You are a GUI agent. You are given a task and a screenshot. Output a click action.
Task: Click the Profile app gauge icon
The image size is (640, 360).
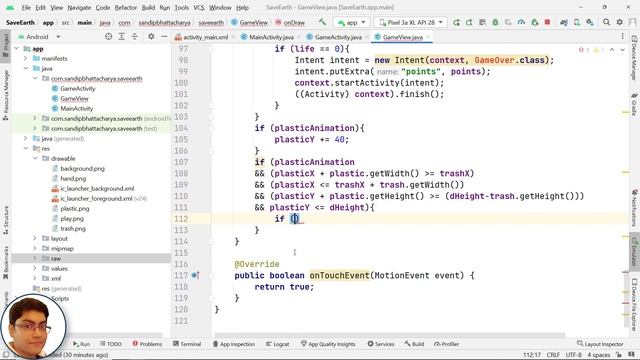tap(521, 22)
